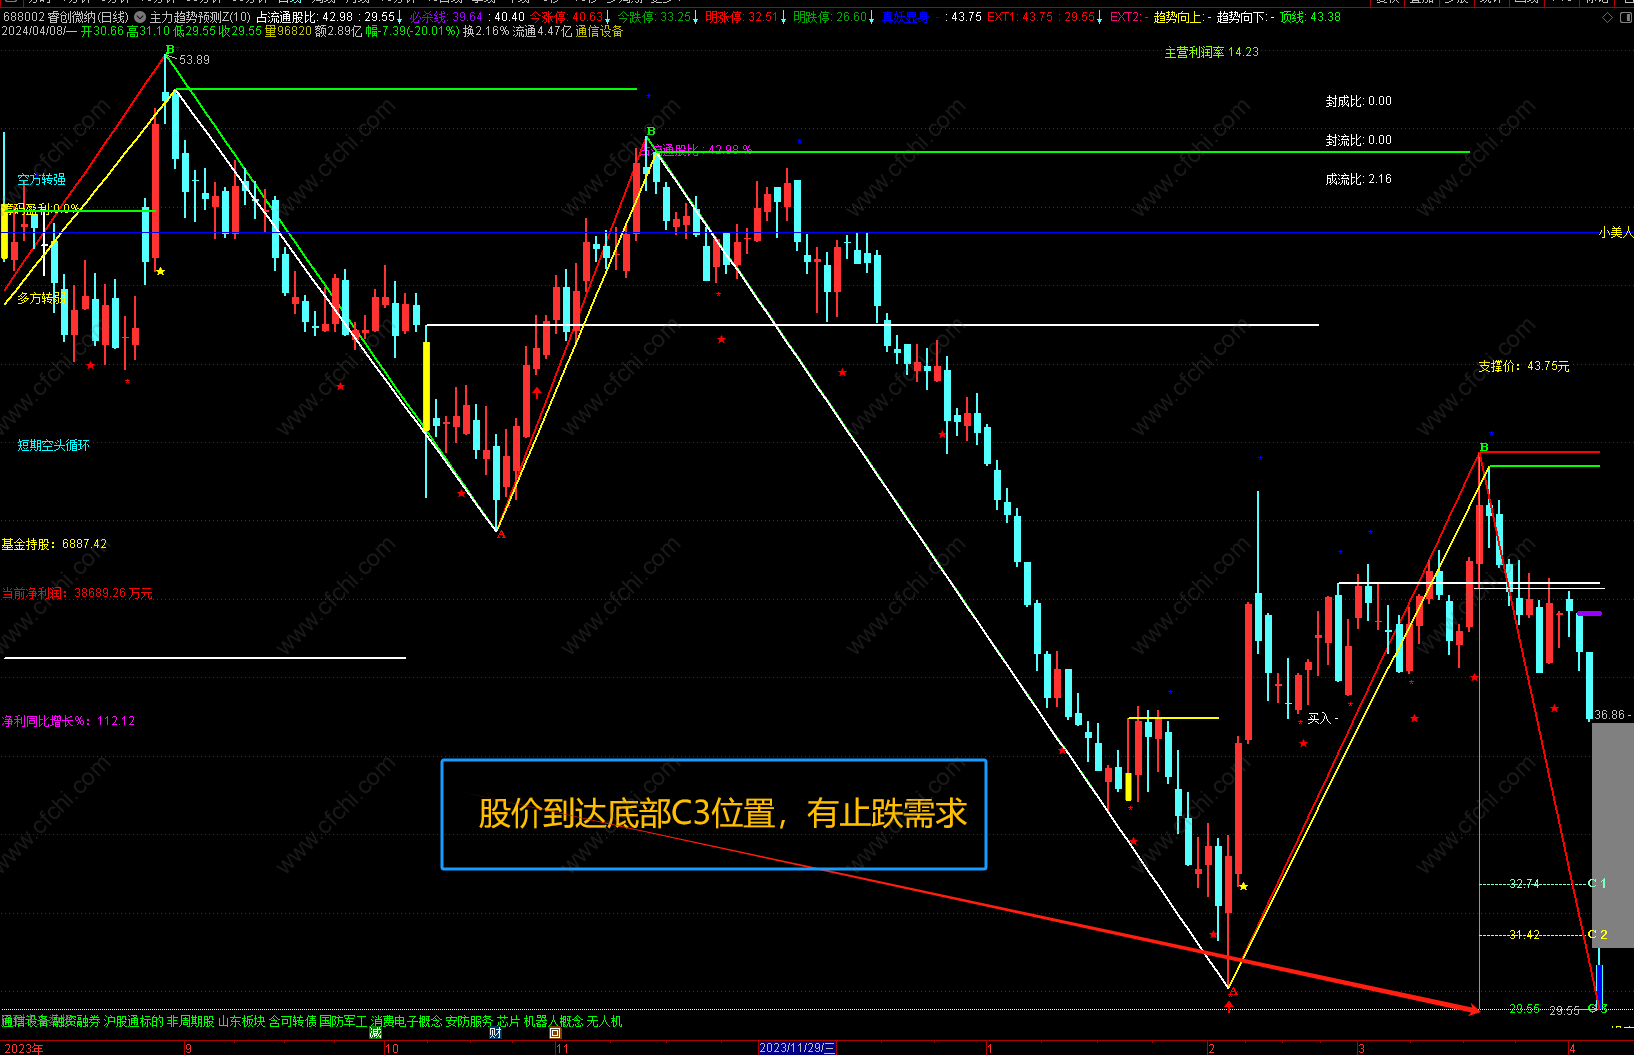1634x1055 pixels.
Task: Click the 消费电子概念 concept tag
Action: tap(406, 1021)
